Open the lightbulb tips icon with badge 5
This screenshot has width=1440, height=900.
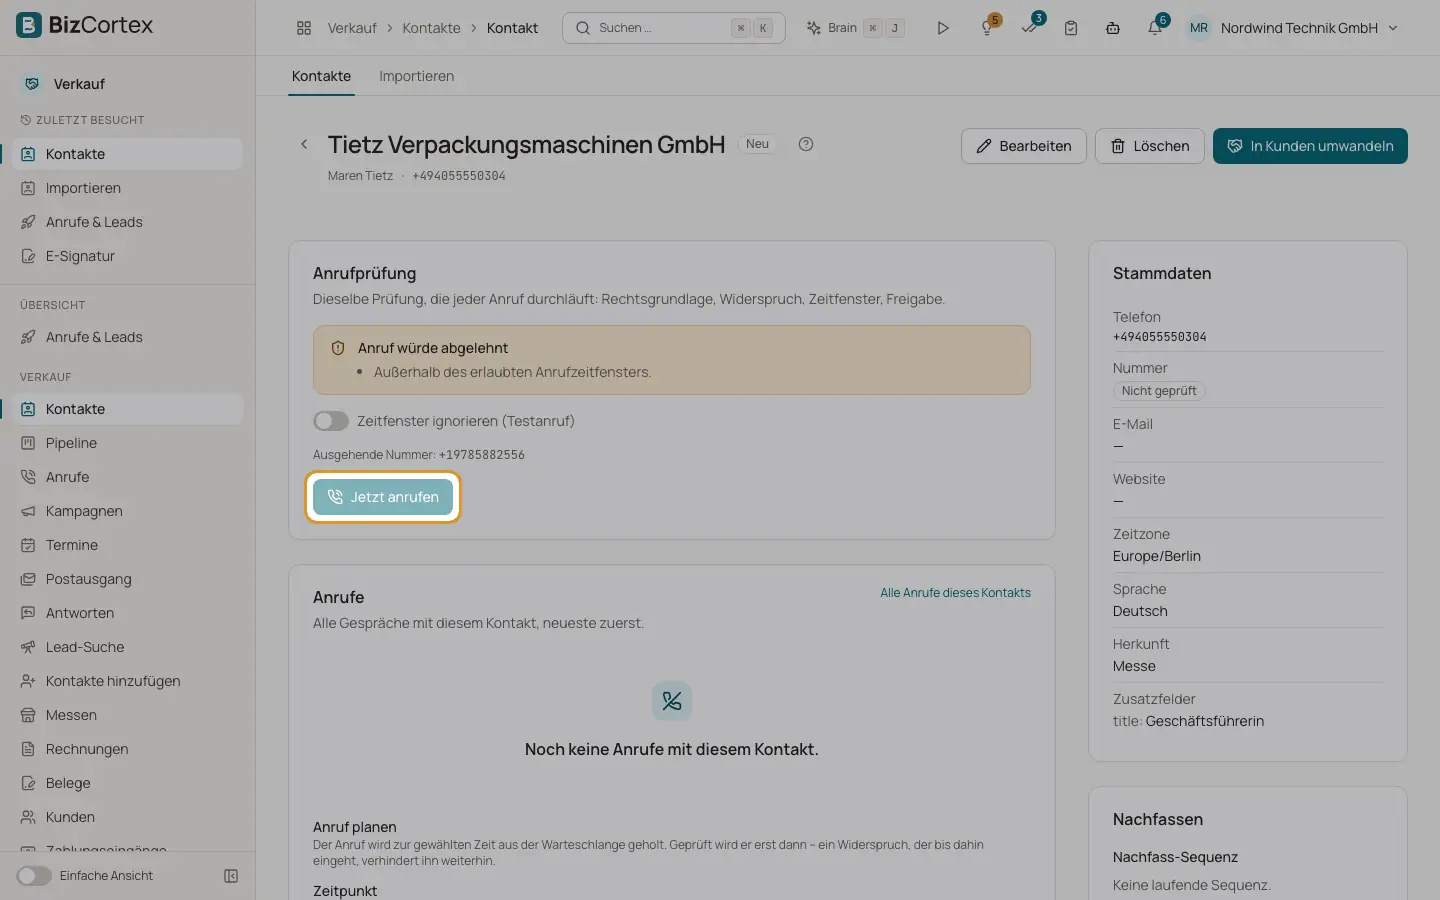[x=987, y=28]
